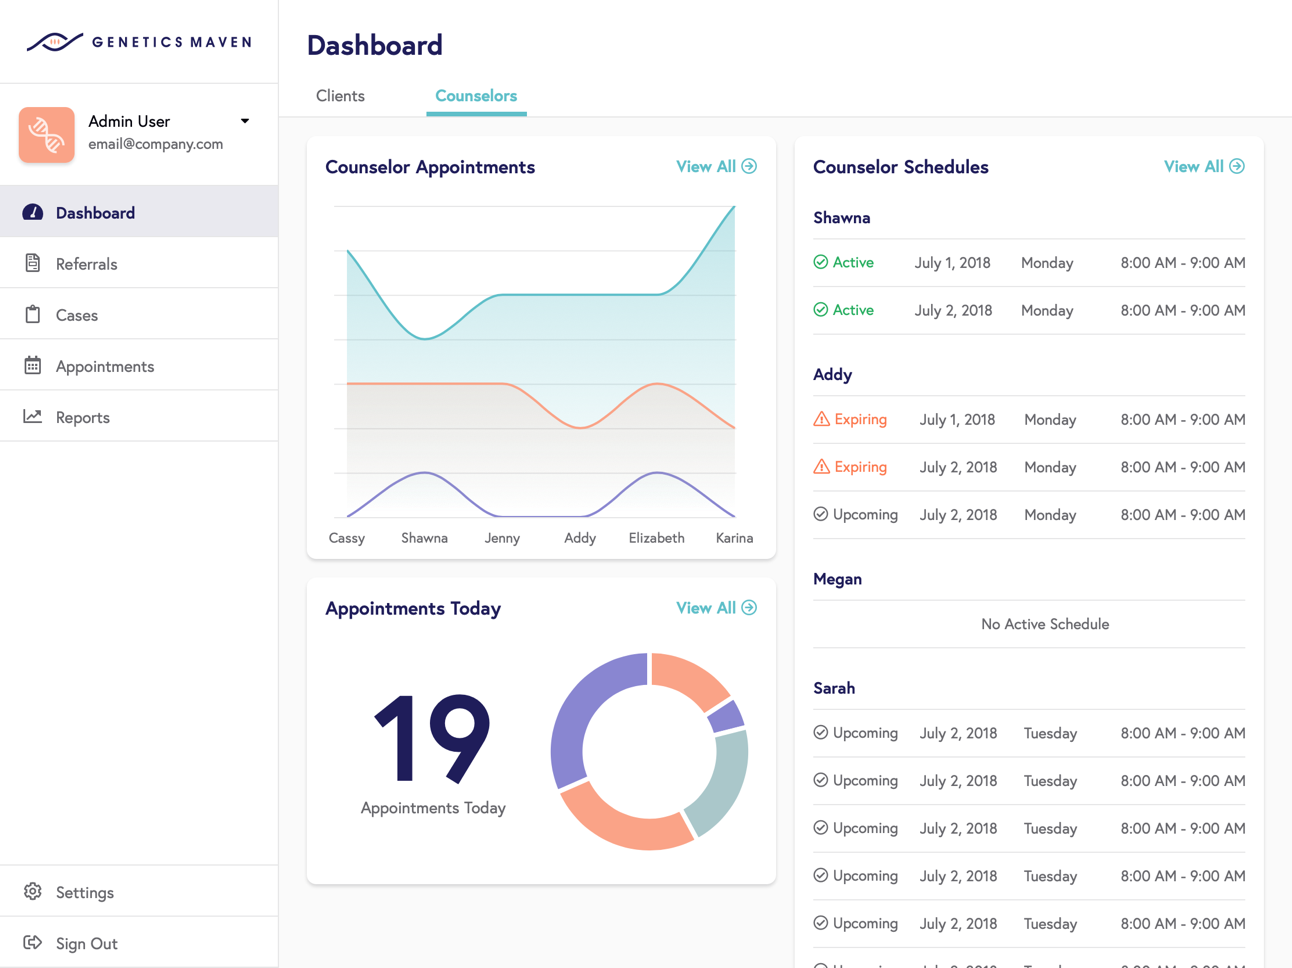Click the Elizabeth chart axis label
Viewport: 1292px width, 968px height.
pos(657,538)
